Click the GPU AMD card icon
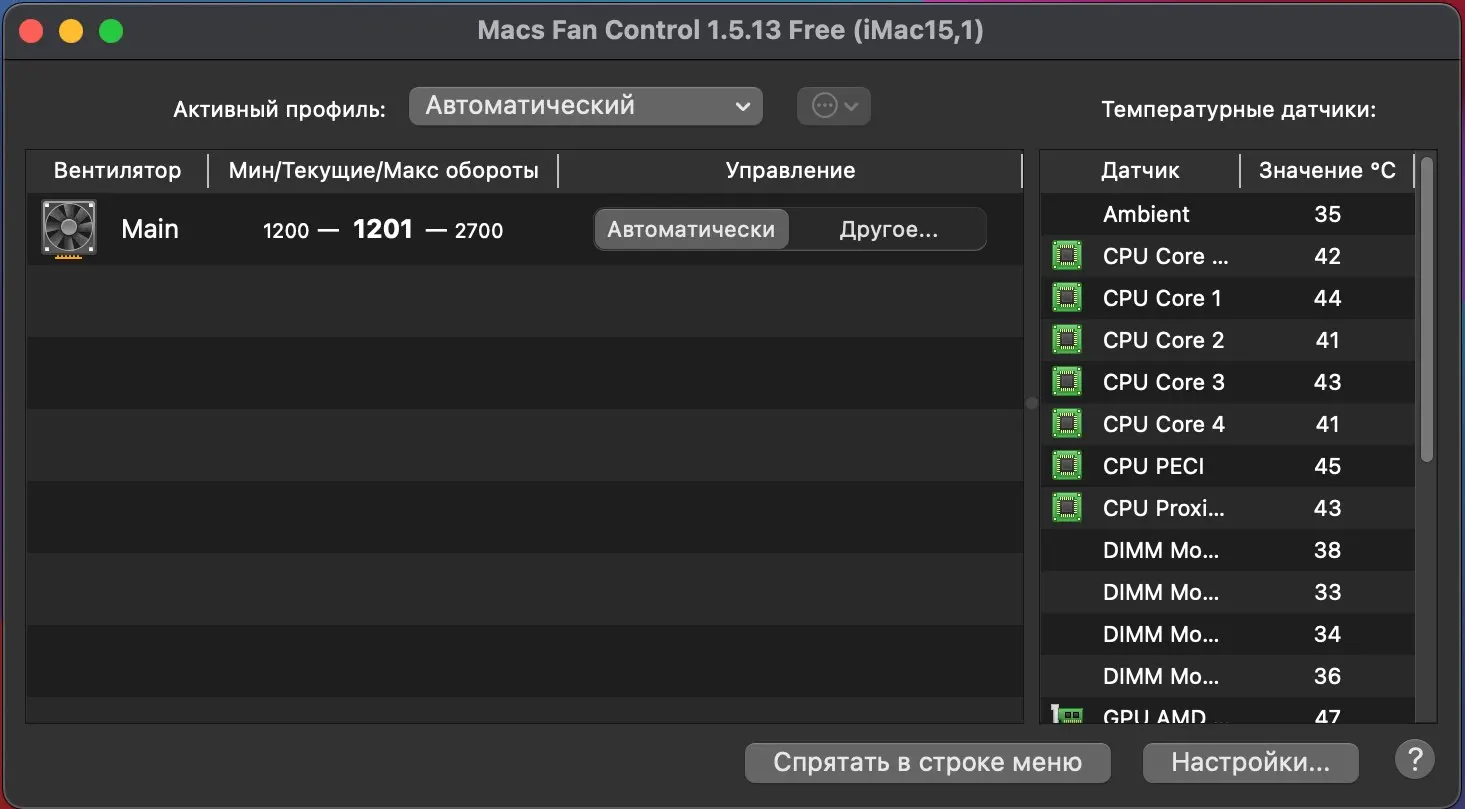 tap(1067, 715)
